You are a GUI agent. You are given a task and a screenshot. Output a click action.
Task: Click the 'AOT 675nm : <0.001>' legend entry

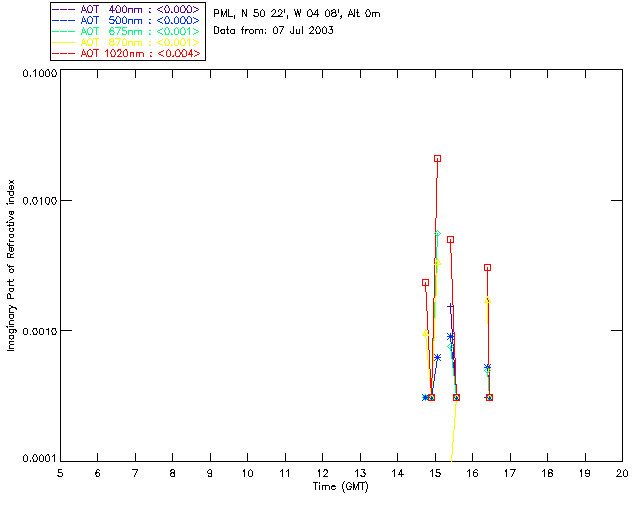click(127, 31)
